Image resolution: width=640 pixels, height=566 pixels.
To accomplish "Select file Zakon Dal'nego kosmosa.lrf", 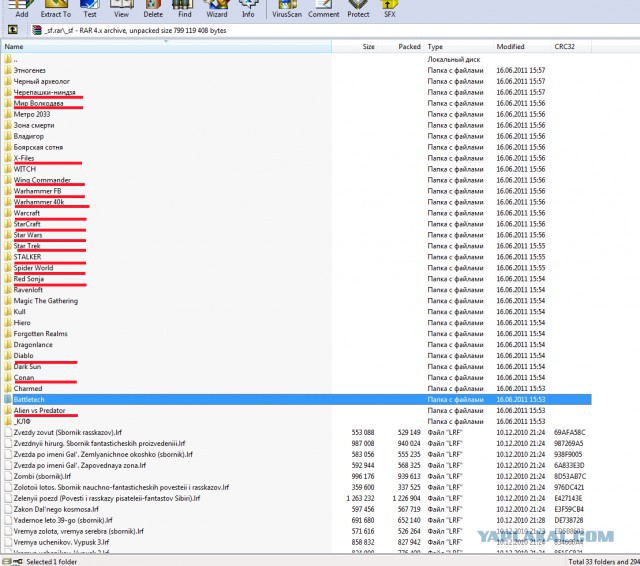I will tap(297, 510).
